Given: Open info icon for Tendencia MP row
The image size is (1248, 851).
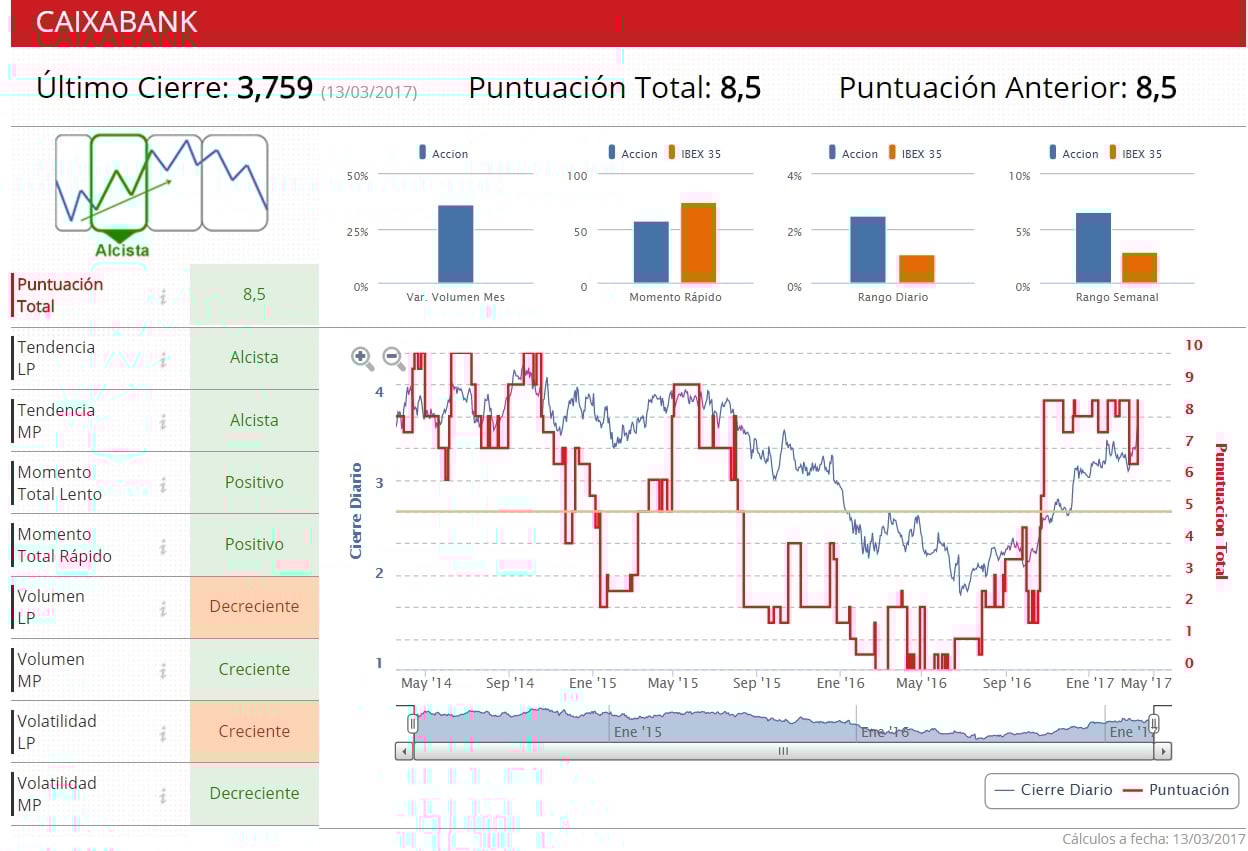Looking at the screenshot, I should click(163, 420).
